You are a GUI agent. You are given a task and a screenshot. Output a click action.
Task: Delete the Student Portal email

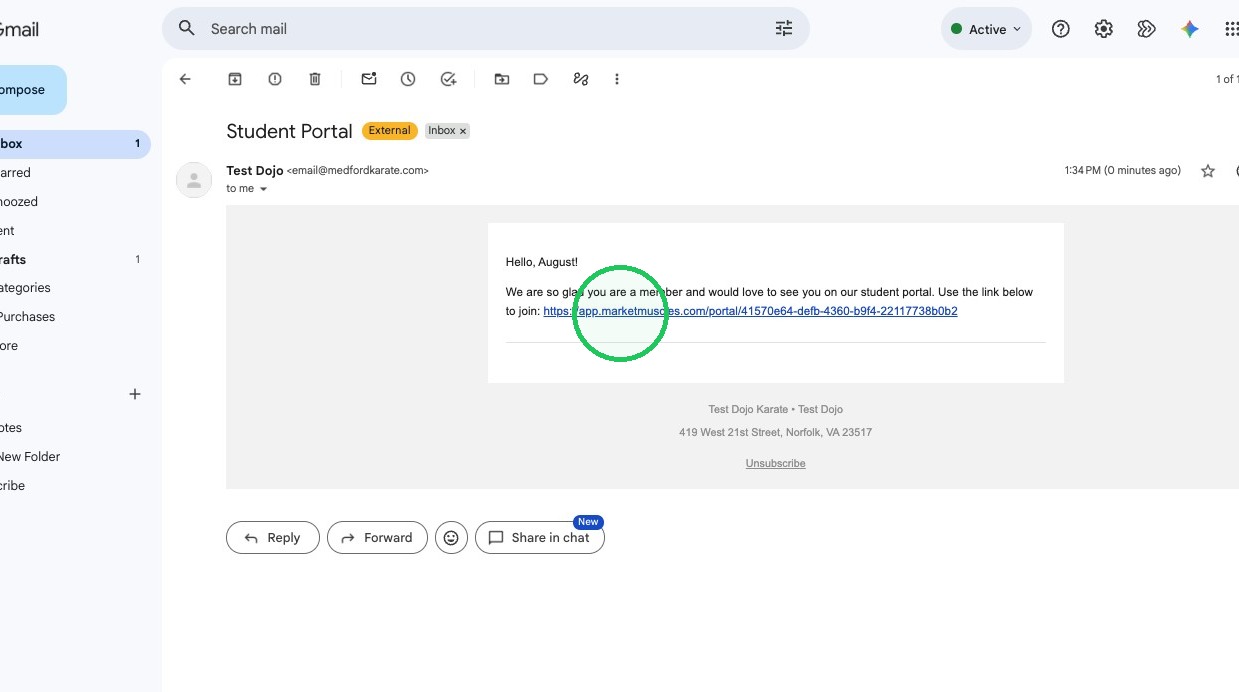pyautogui.click(x=315, y=79)
